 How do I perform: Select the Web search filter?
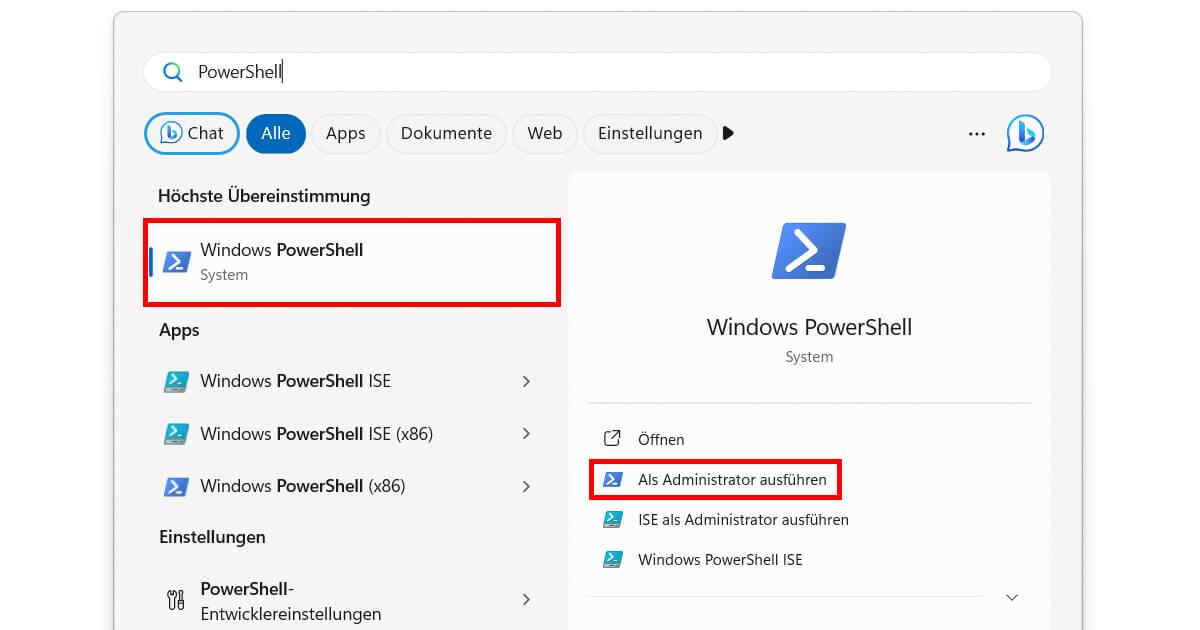pos(544,133)
